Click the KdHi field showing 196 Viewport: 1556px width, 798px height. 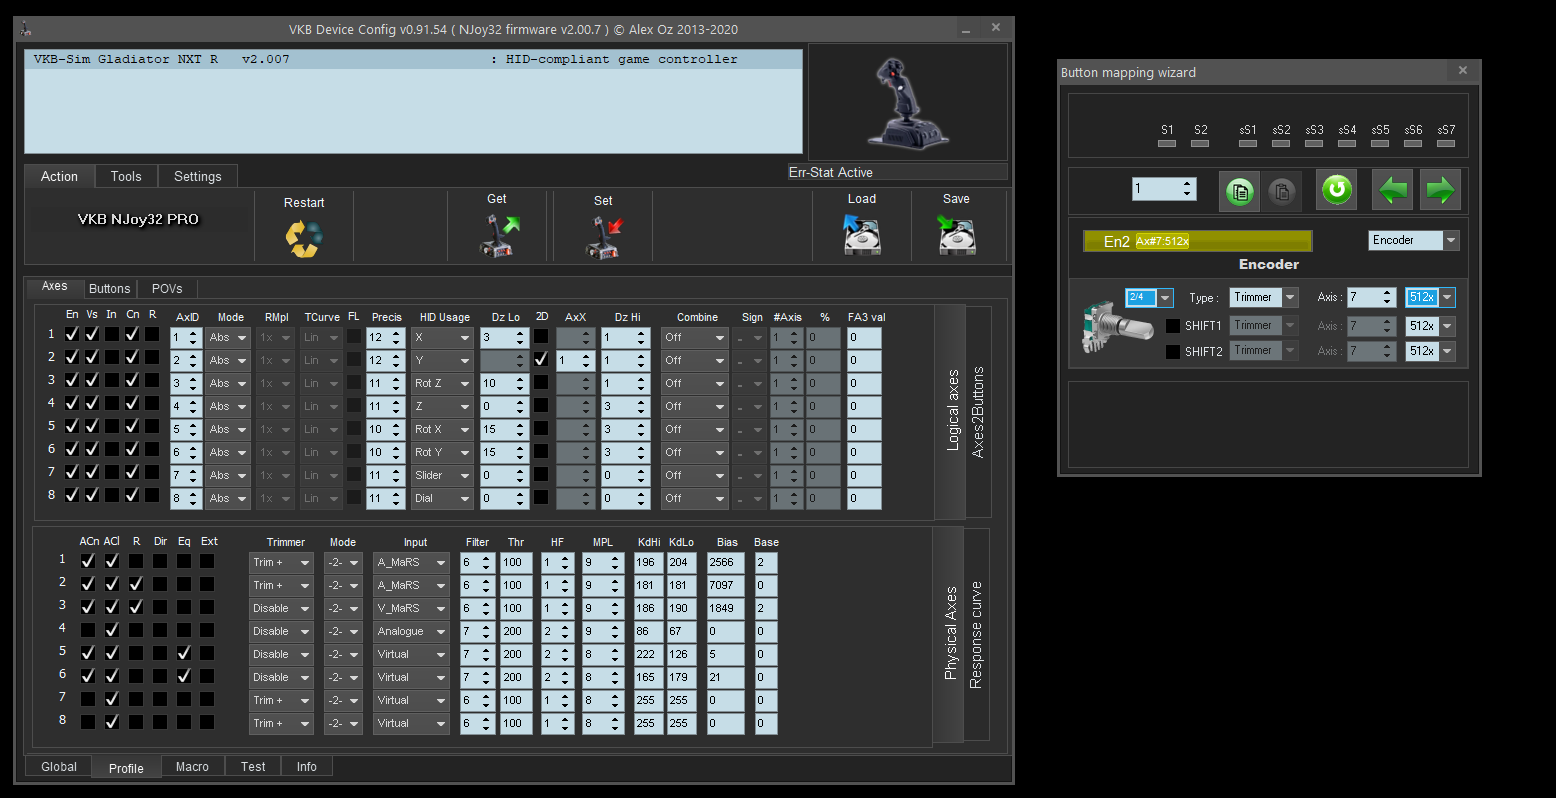[x=648, y=563]
